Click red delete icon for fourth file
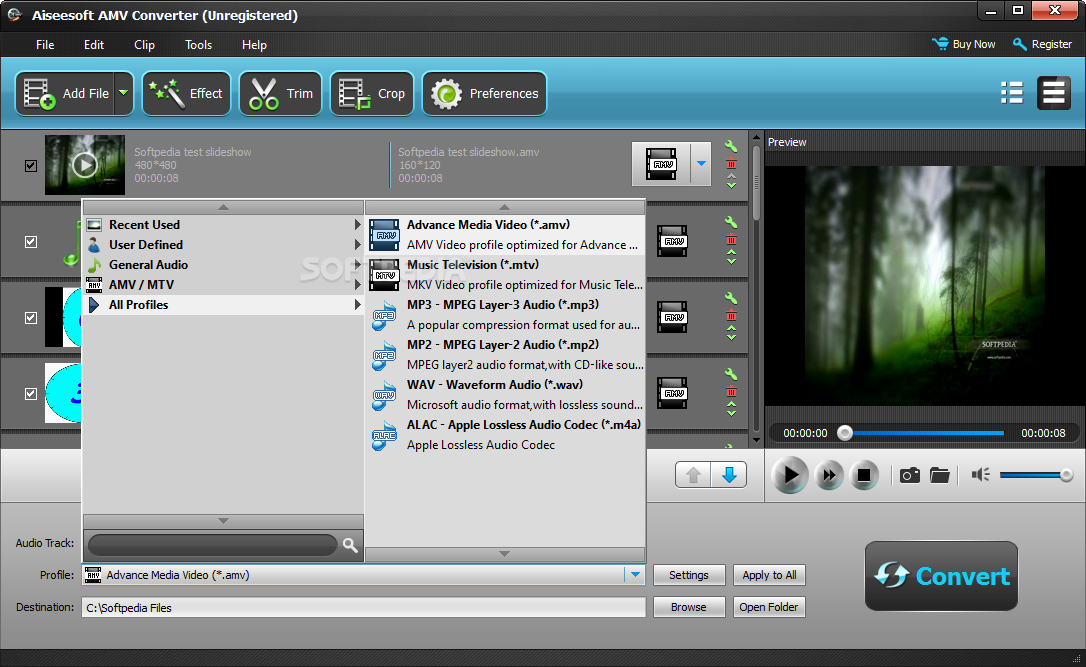Image resolution: width=1086 pixels, height=667 pixels. [x=731, y=391]
